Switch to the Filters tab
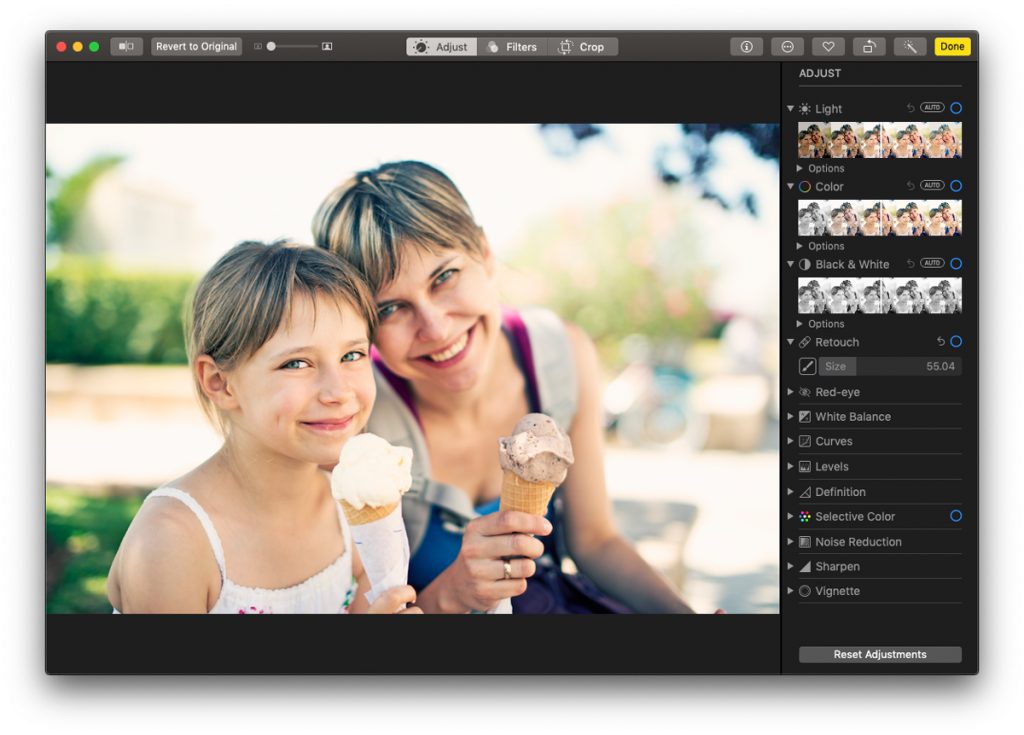This screenshot has width=1024, height=735. (x=513, y=47)
